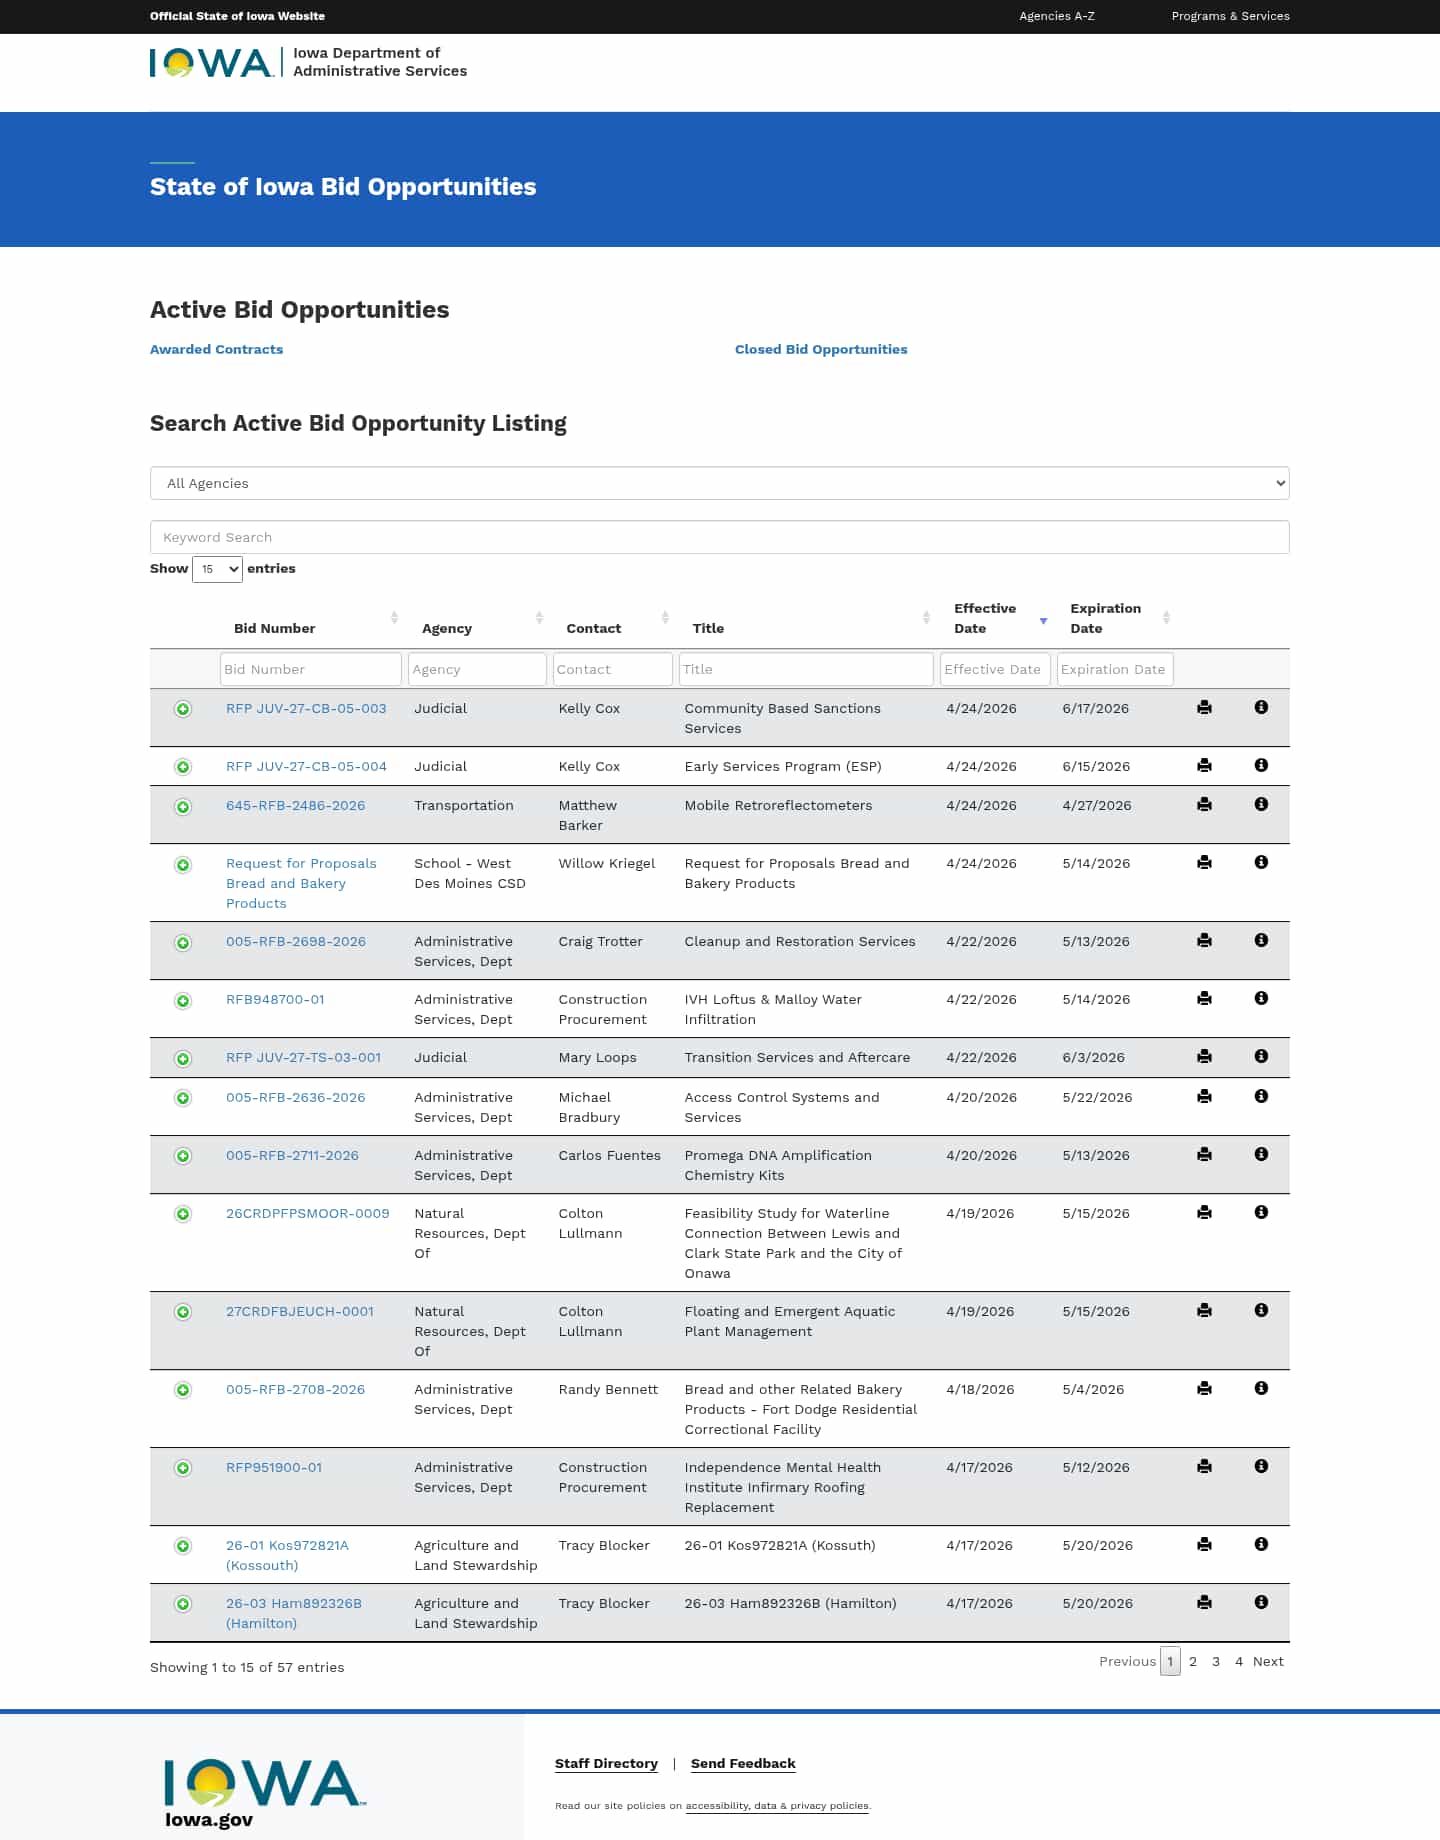
Task: Click the Iowa logo in the header
Action: click(212, 63)
